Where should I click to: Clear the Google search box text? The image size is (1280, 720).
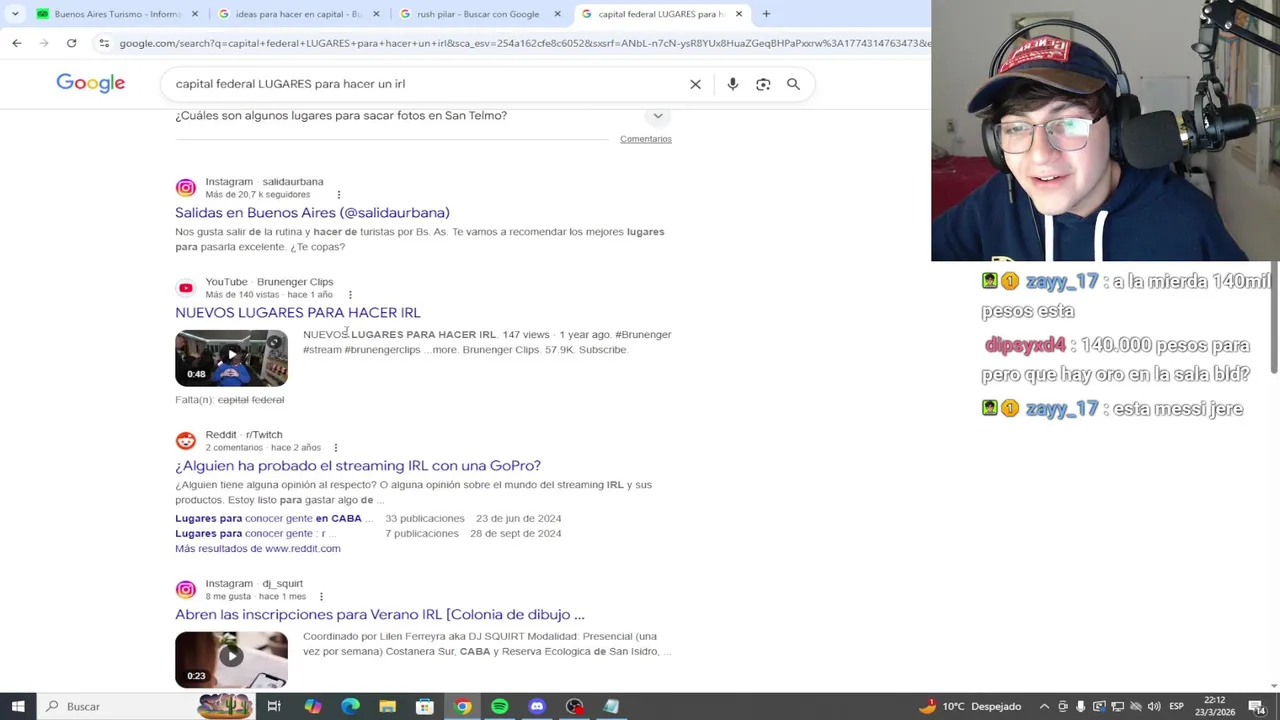[x=695, y=84]
